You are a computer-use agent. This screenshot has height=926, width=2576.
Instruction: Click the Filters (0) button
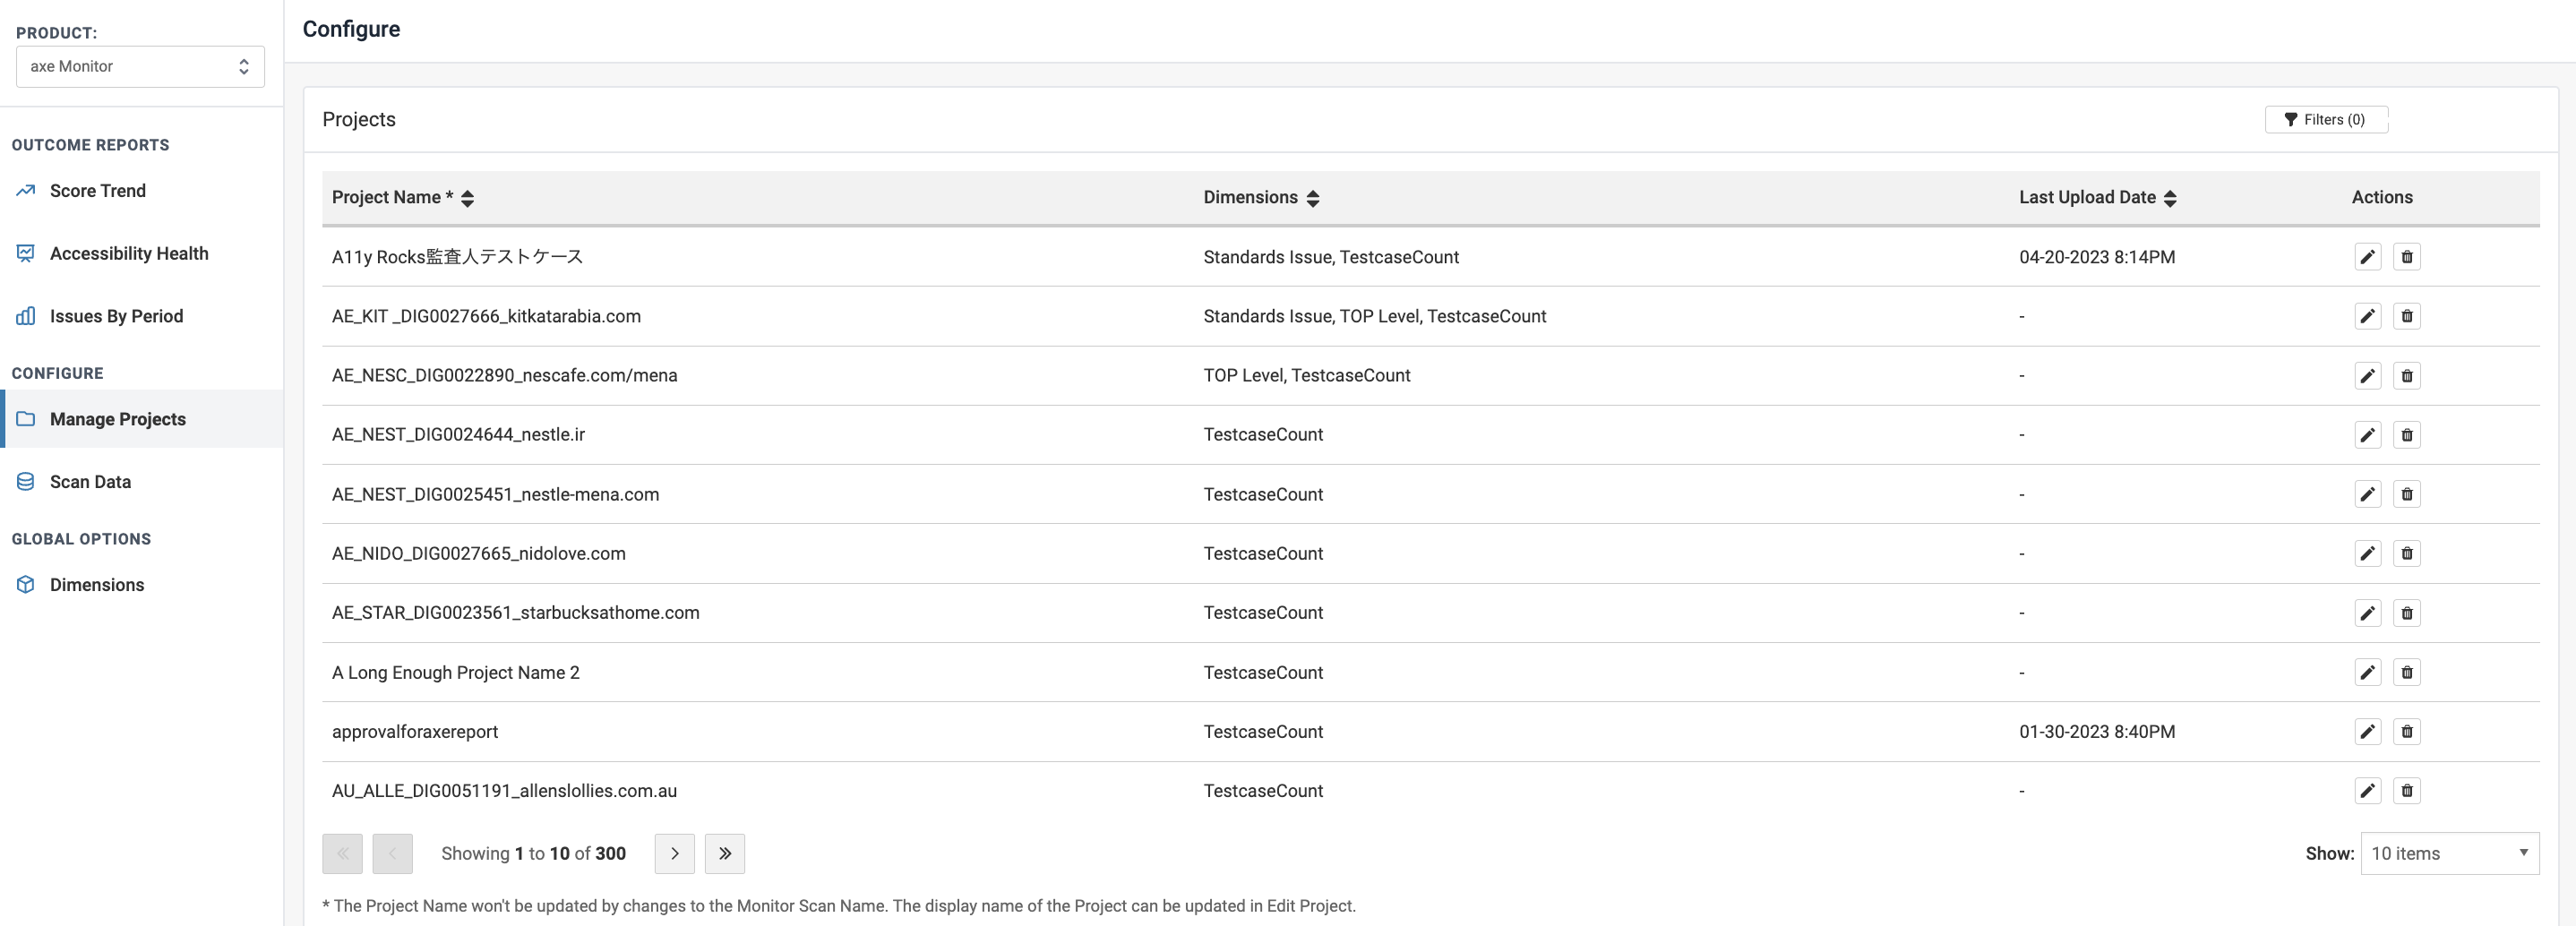pos(2325,119)
